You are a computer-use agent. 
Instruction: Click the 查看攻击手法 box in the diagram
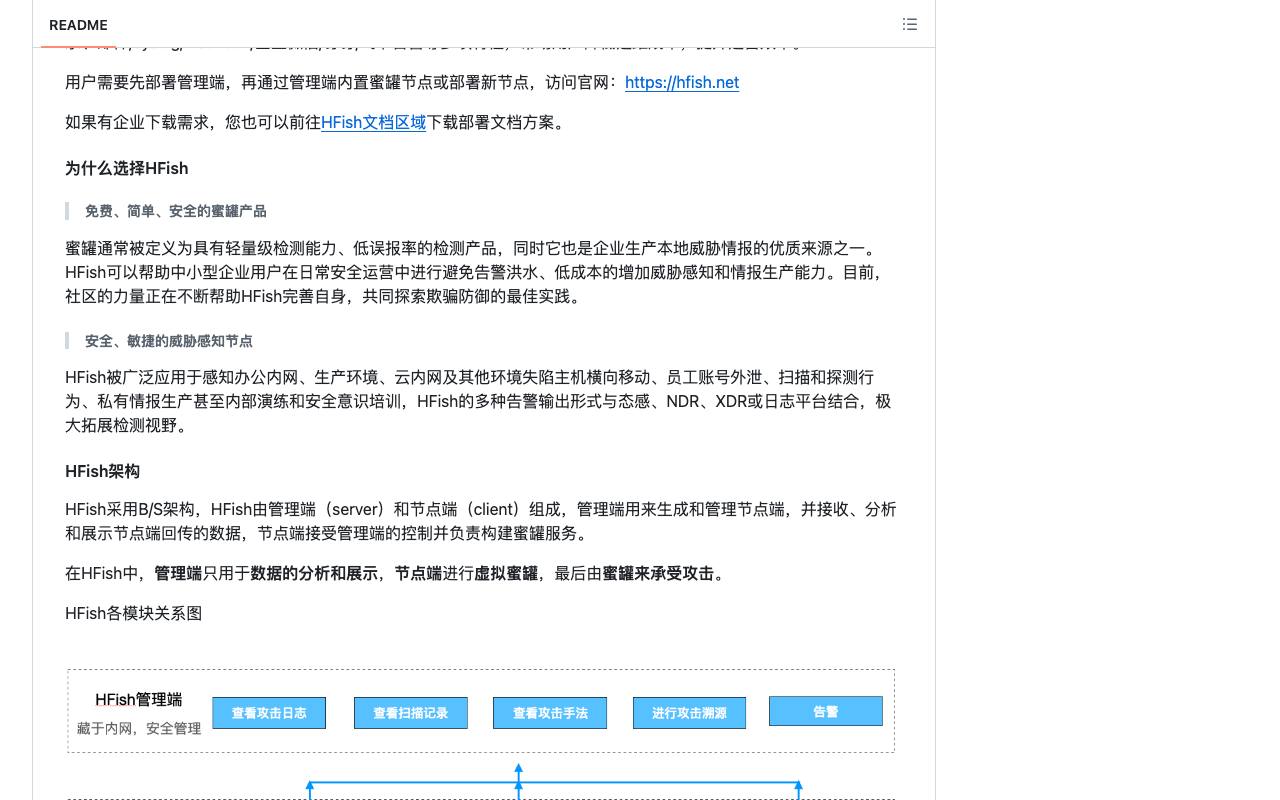550,713
